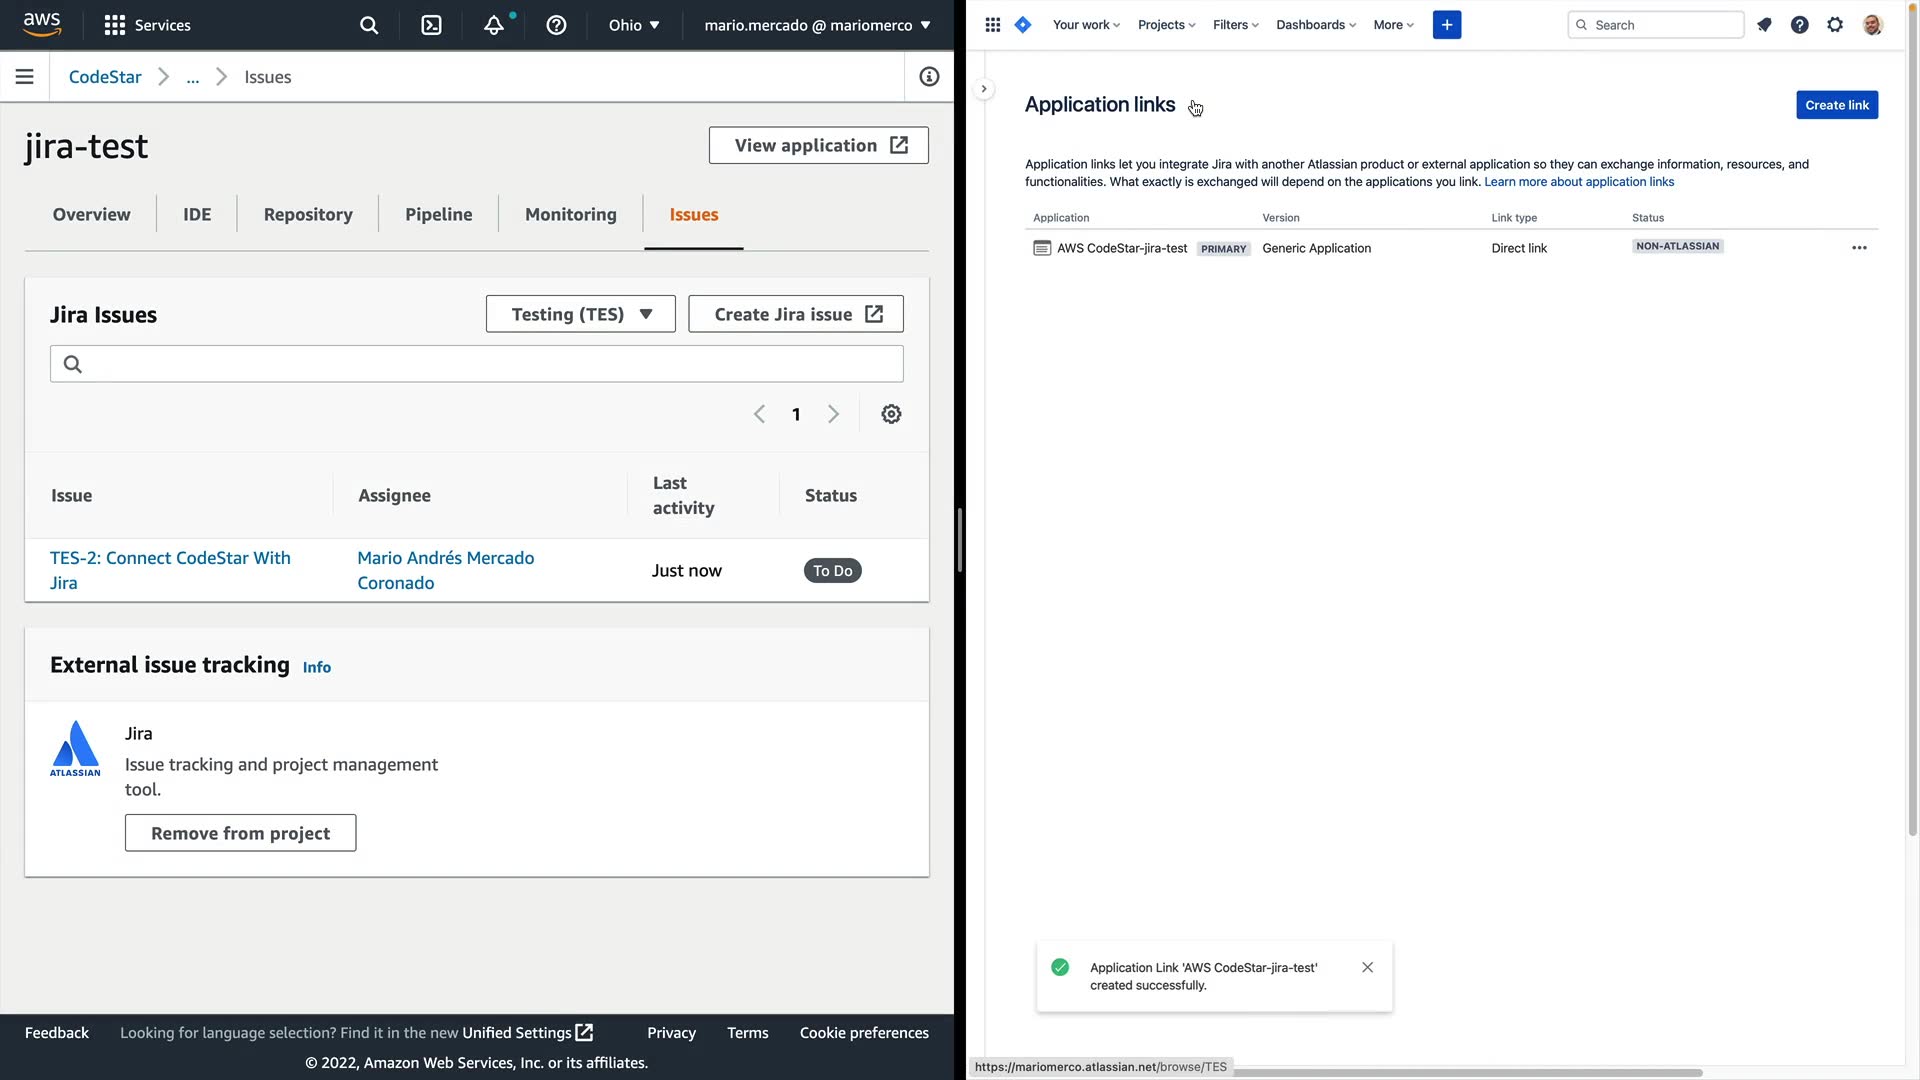Image resolution: width=1920 pixels, height=1080 pixels.
Task: Open Testing (TES) project dropdown
Action: pos(580,314)
